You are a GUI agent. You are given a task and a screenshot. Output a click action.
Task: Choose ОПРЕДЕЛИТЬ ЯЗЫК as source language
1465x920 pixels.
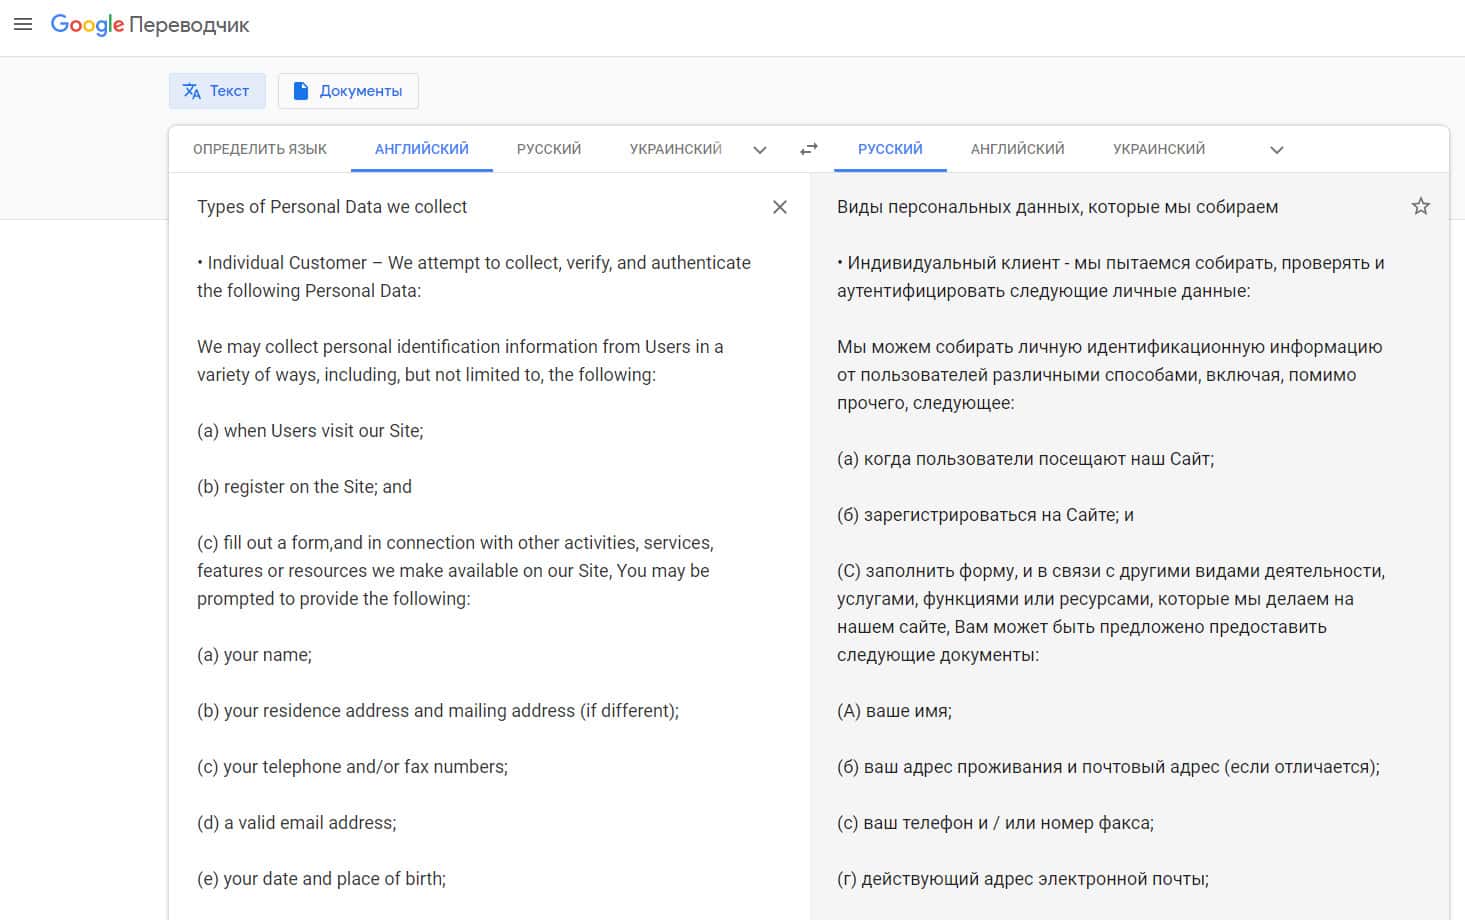(x=260, y=149)
